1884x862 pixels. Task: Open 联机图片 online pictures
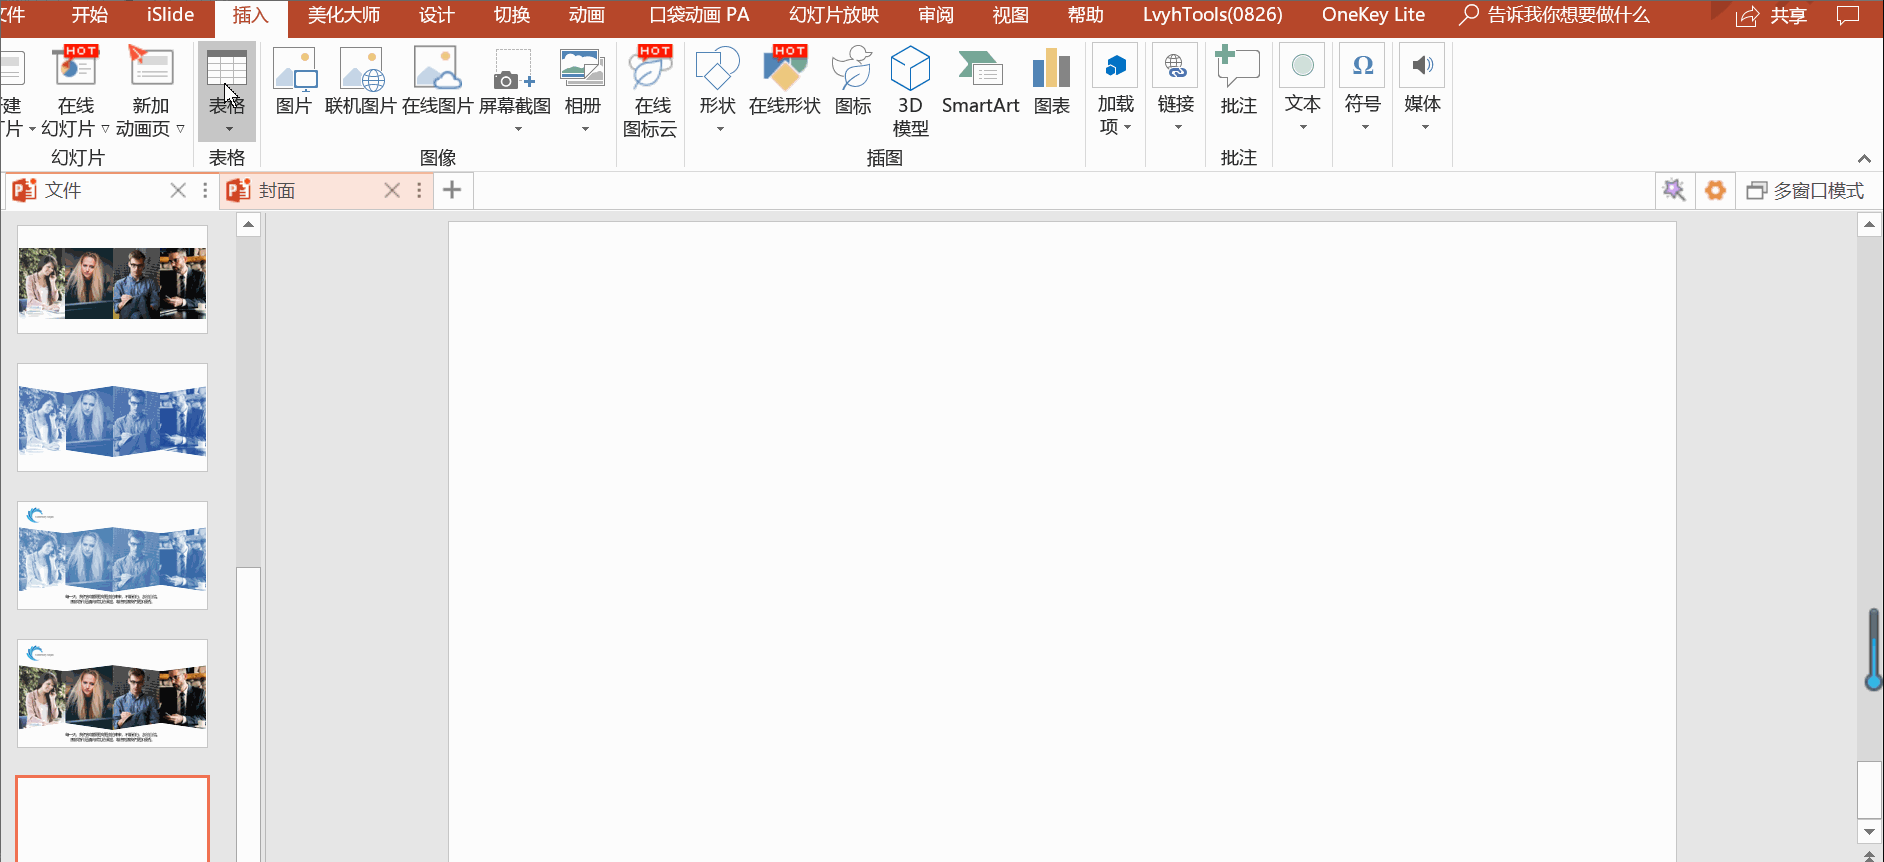coord(361,82)
